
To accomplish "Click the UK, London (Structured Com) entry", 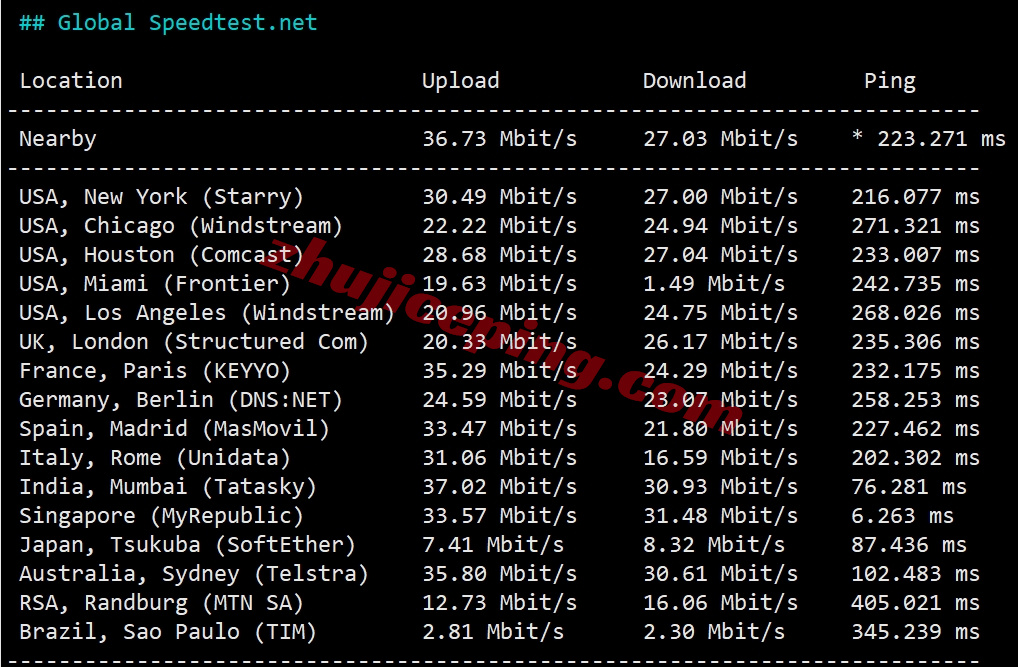I will click(194, 342).
